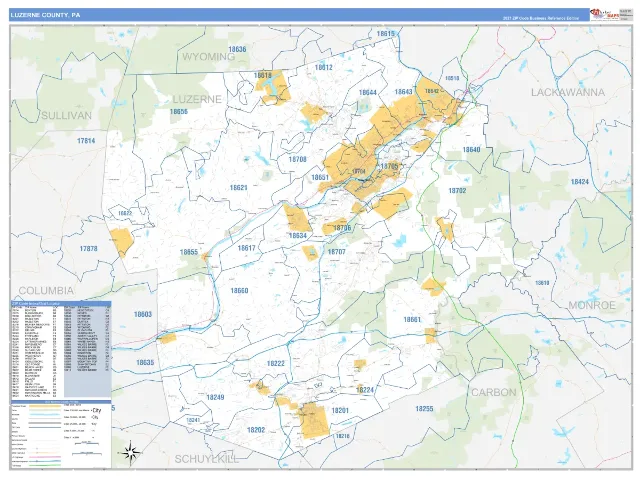Click ZIP code label 18706
640x480 pixels.
tap(342, 228)
